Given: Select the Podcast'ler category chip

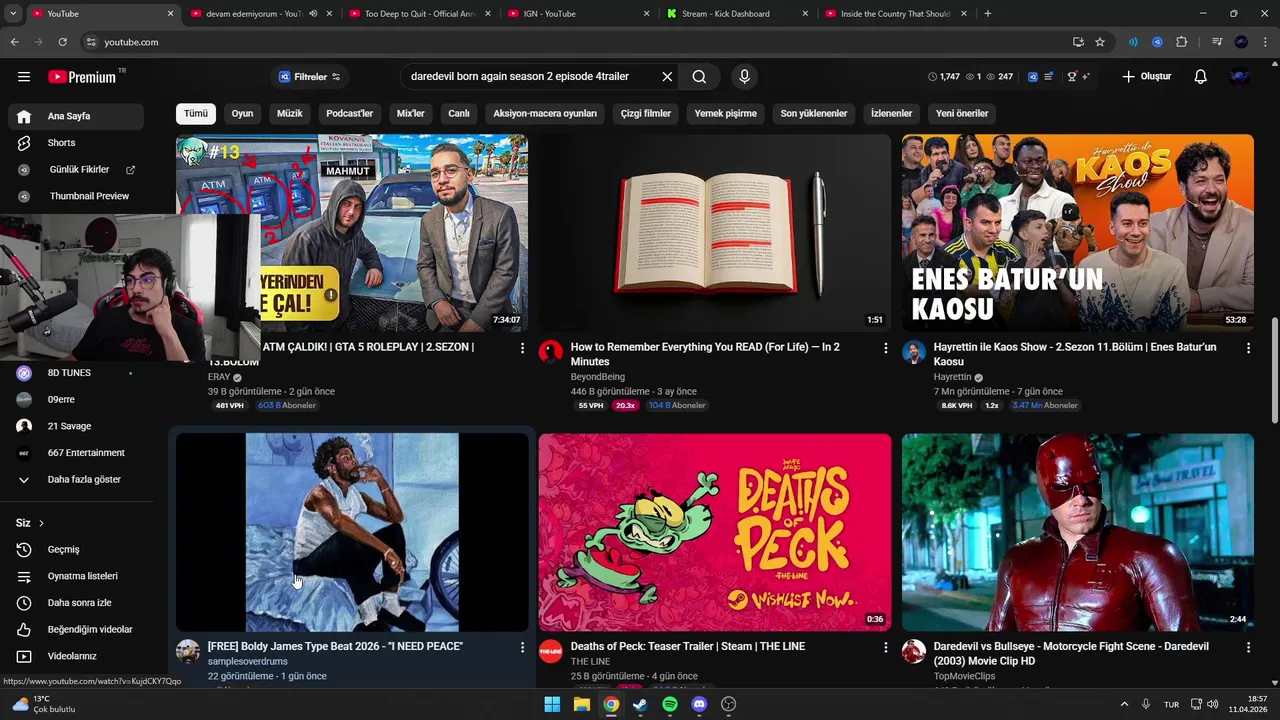Looking at the screenshot, I should point(350,114).
